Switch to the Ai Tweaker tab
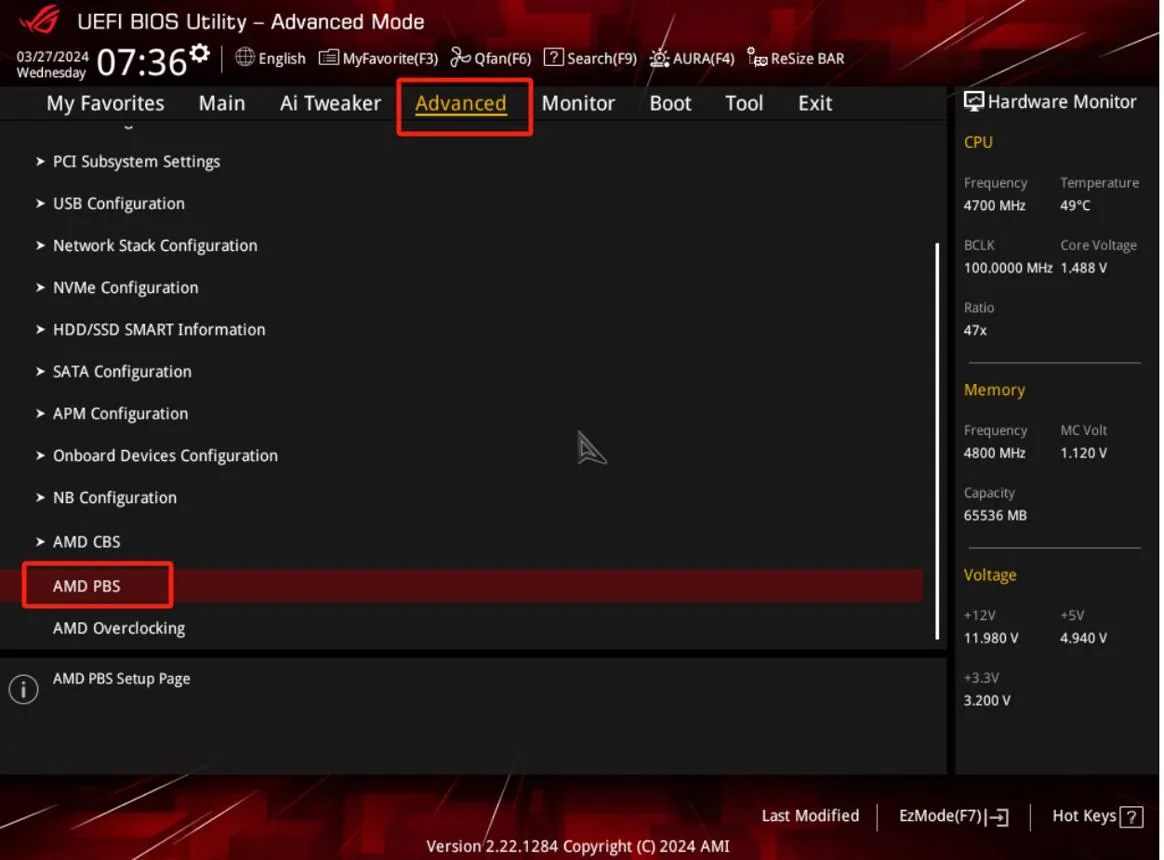Viewport: 1164px width, 860px height. pyautogui.click(x=330, y=103)
